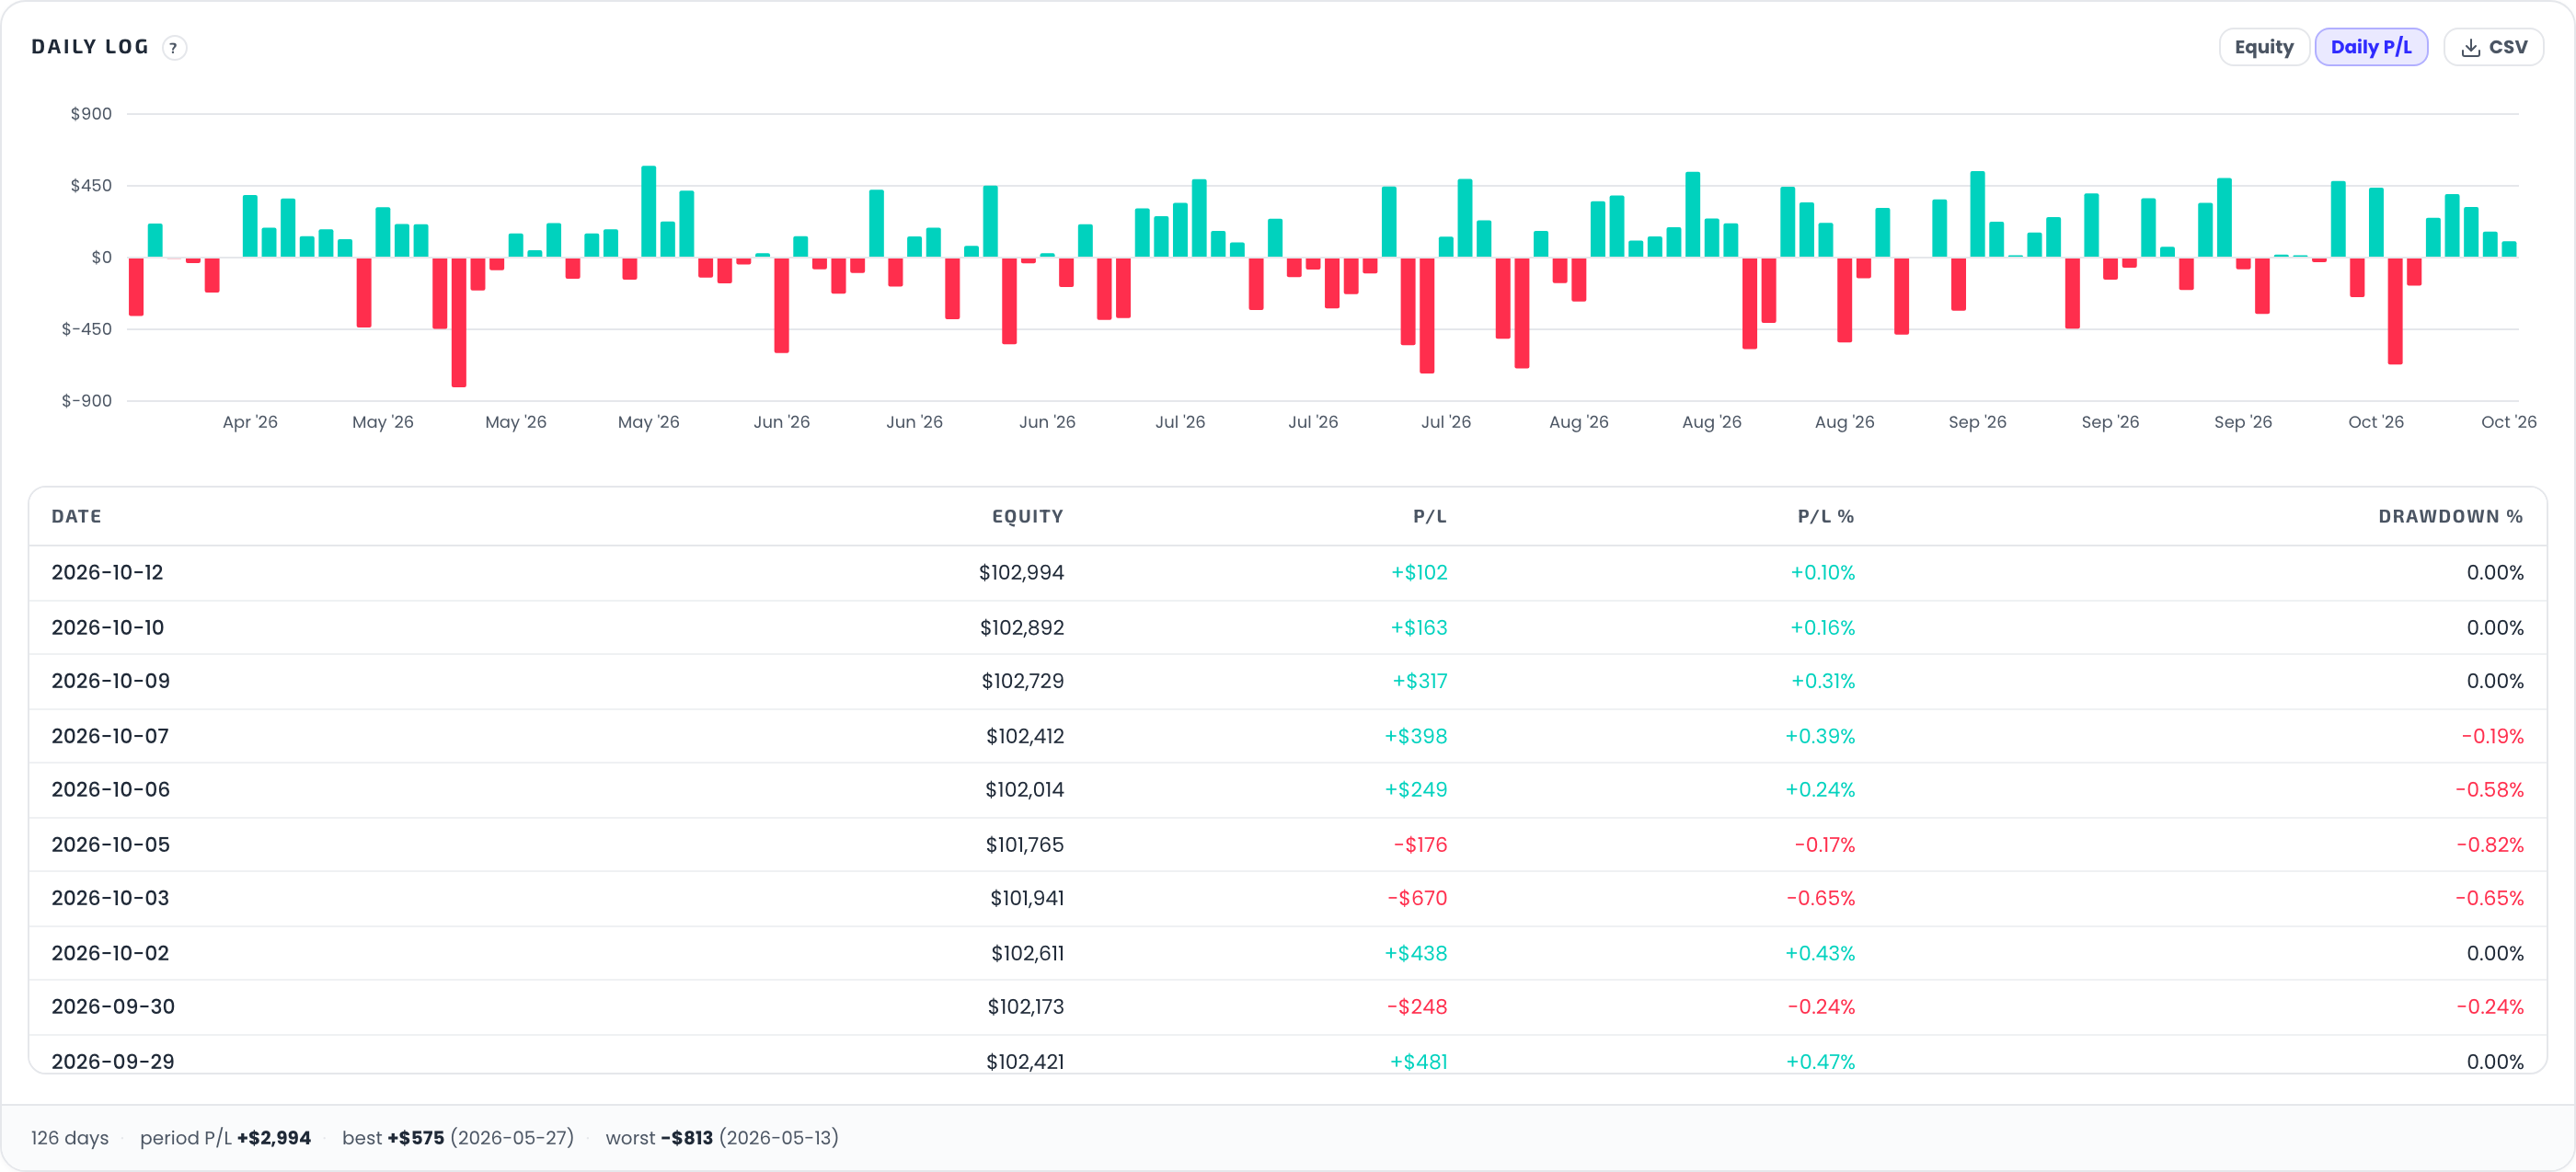This screenshot has height=1172, width=2576.
Task: Click the $900 y-axis label
Action: tap(91, 114)
